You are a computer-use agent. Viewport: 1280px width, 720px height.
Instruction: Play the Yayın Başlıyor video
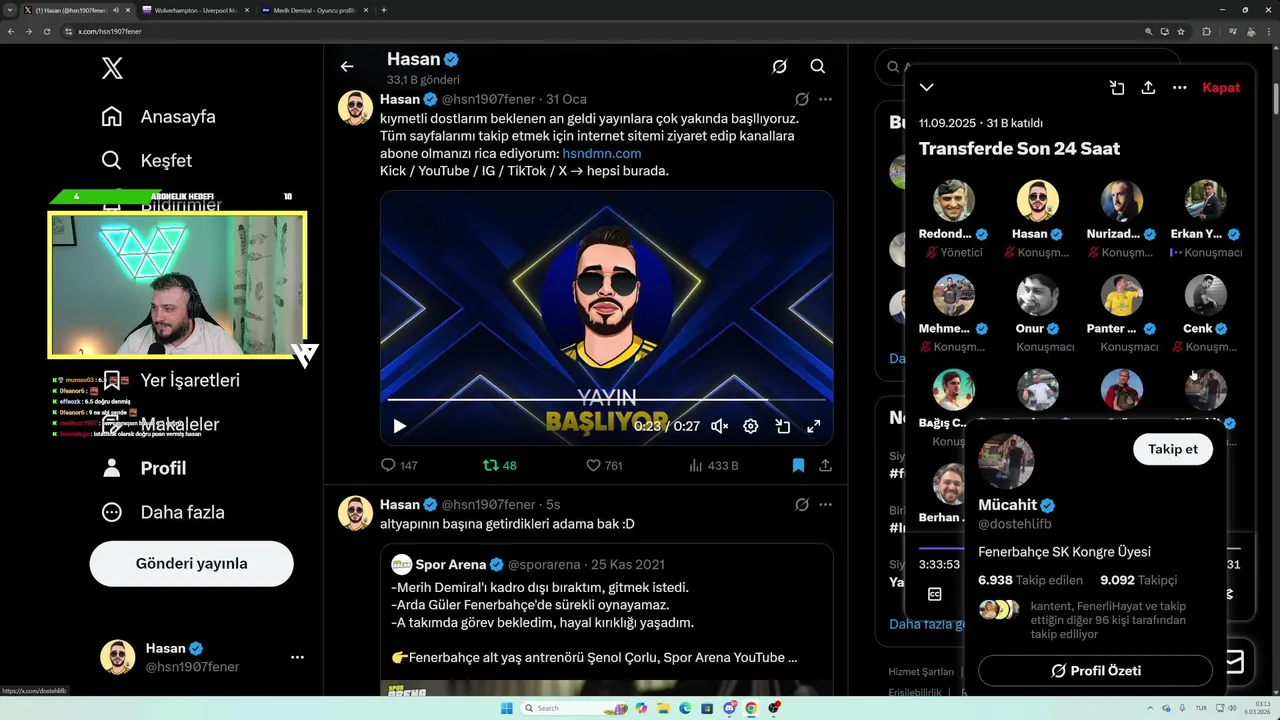click(x=399, y=426)
